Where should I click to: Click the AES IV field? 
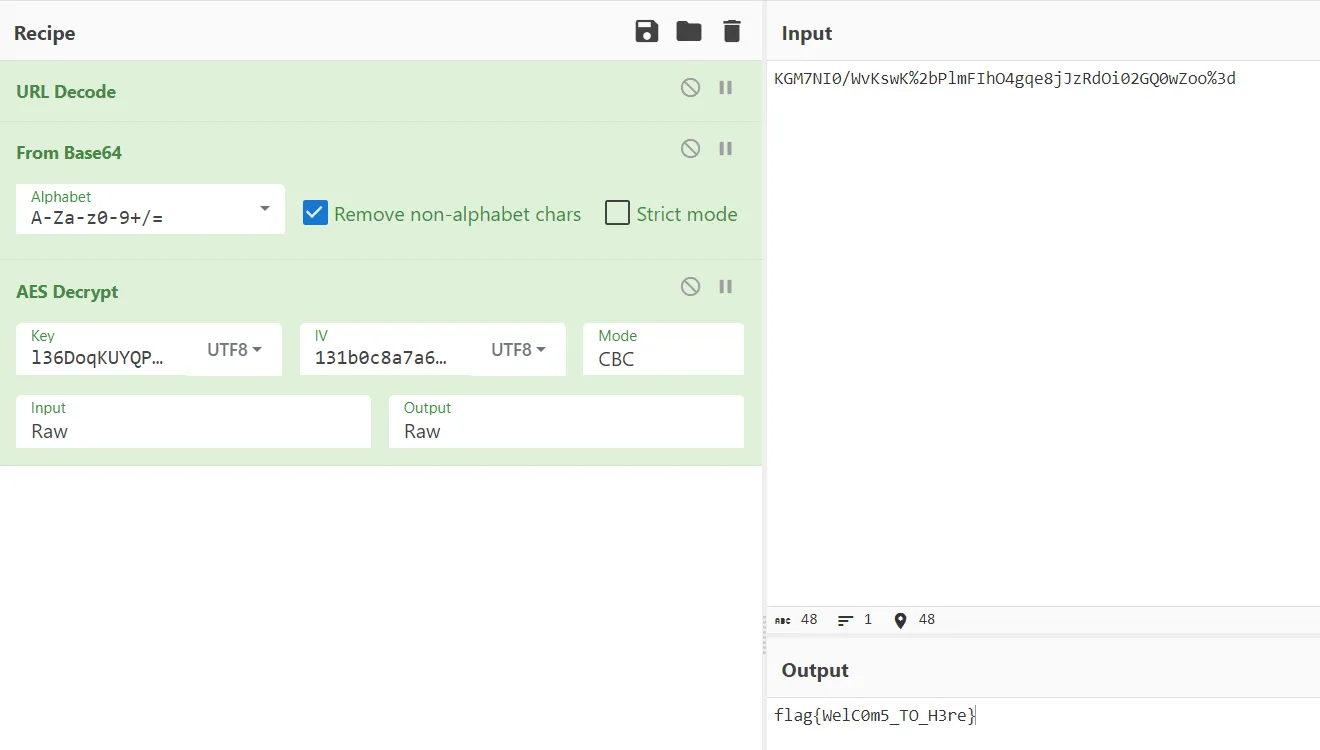pyautogui.click(x=384, y=357)
